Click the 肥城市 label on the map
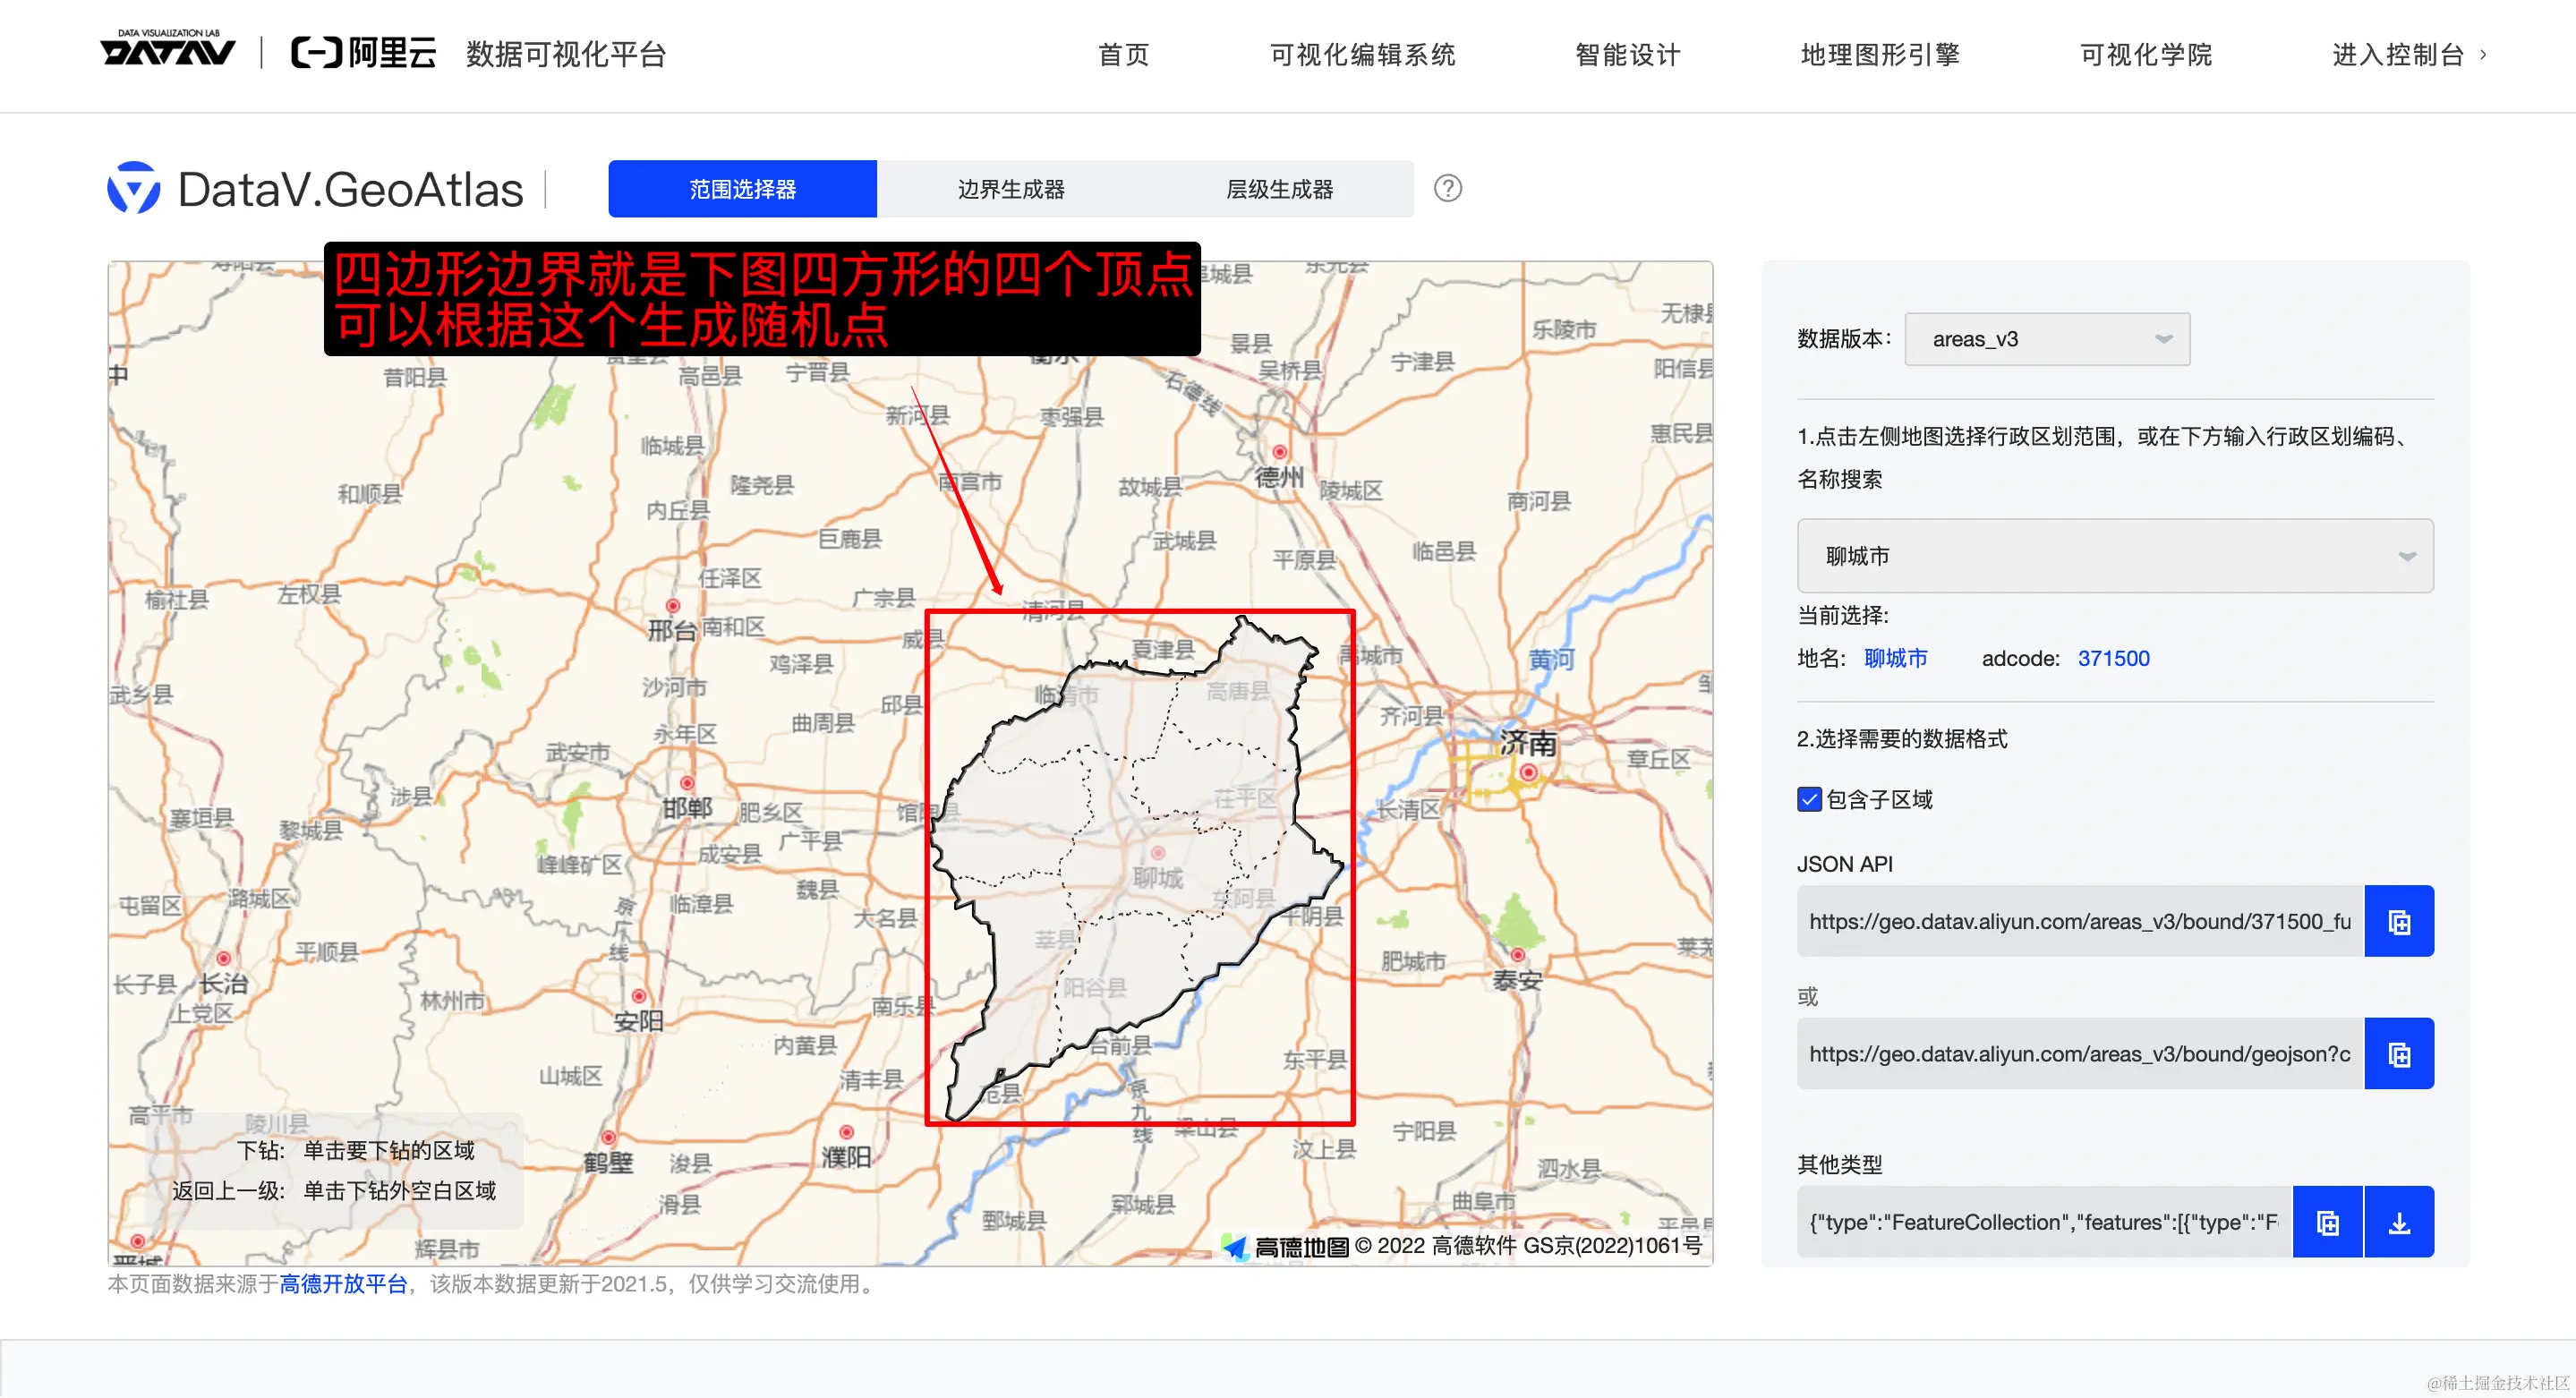The height and width of the screenshot is (1398, 2576). click(1413, 962)
